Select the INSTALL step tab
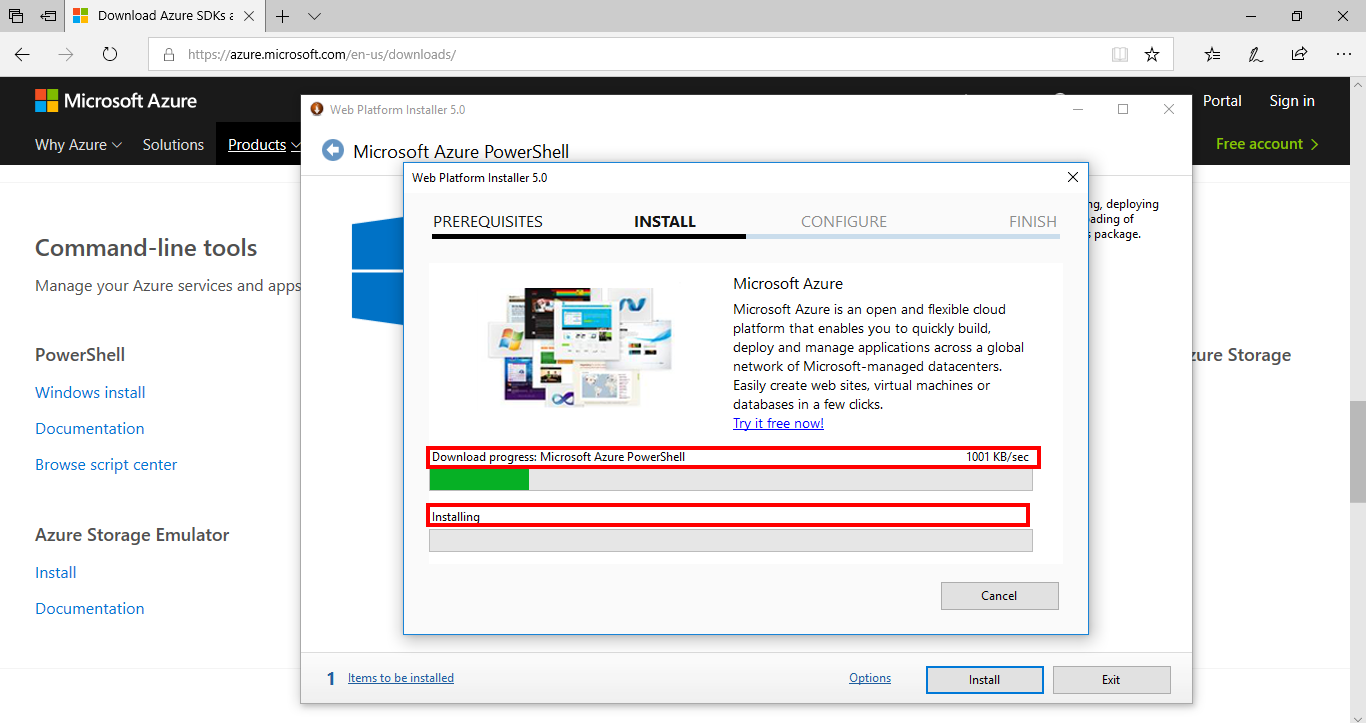 tap(665, 222)
